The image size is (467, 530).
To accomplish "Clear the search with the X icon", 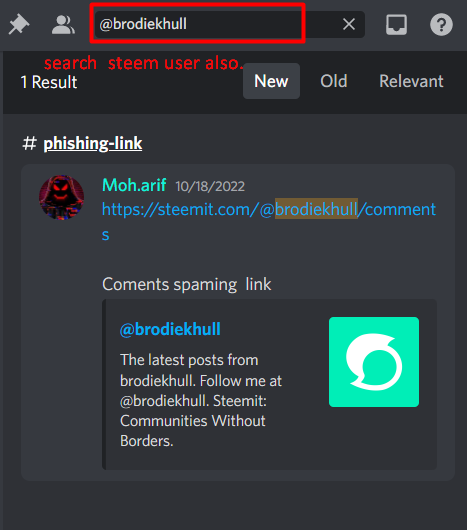I will pos(349,24).
